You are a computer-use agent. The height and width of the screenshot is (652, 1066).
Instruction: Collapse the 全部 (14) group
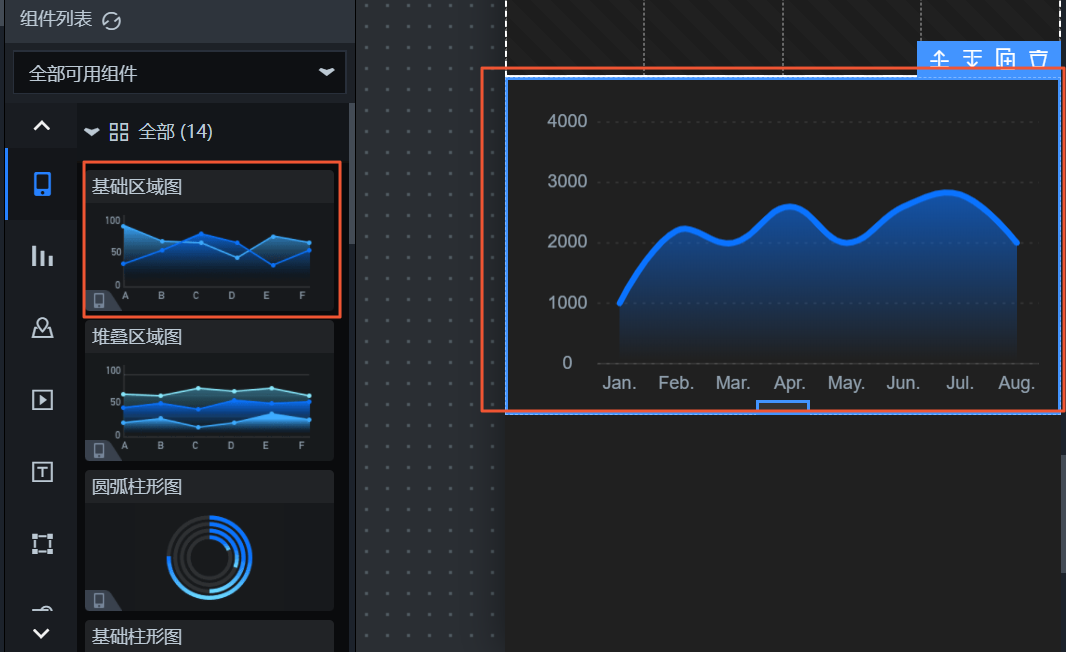coord(92,132)
